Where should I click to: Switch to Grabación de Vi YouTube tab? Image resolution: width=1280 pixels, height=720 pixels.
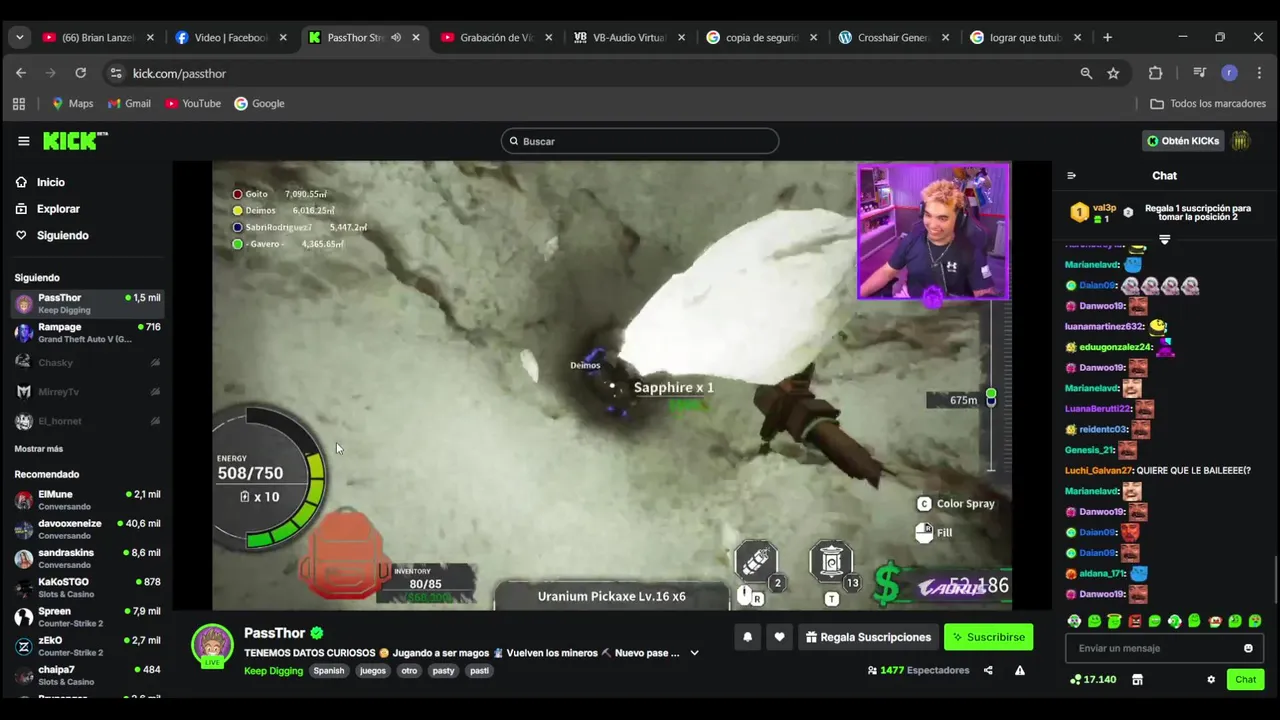(497, 37)
